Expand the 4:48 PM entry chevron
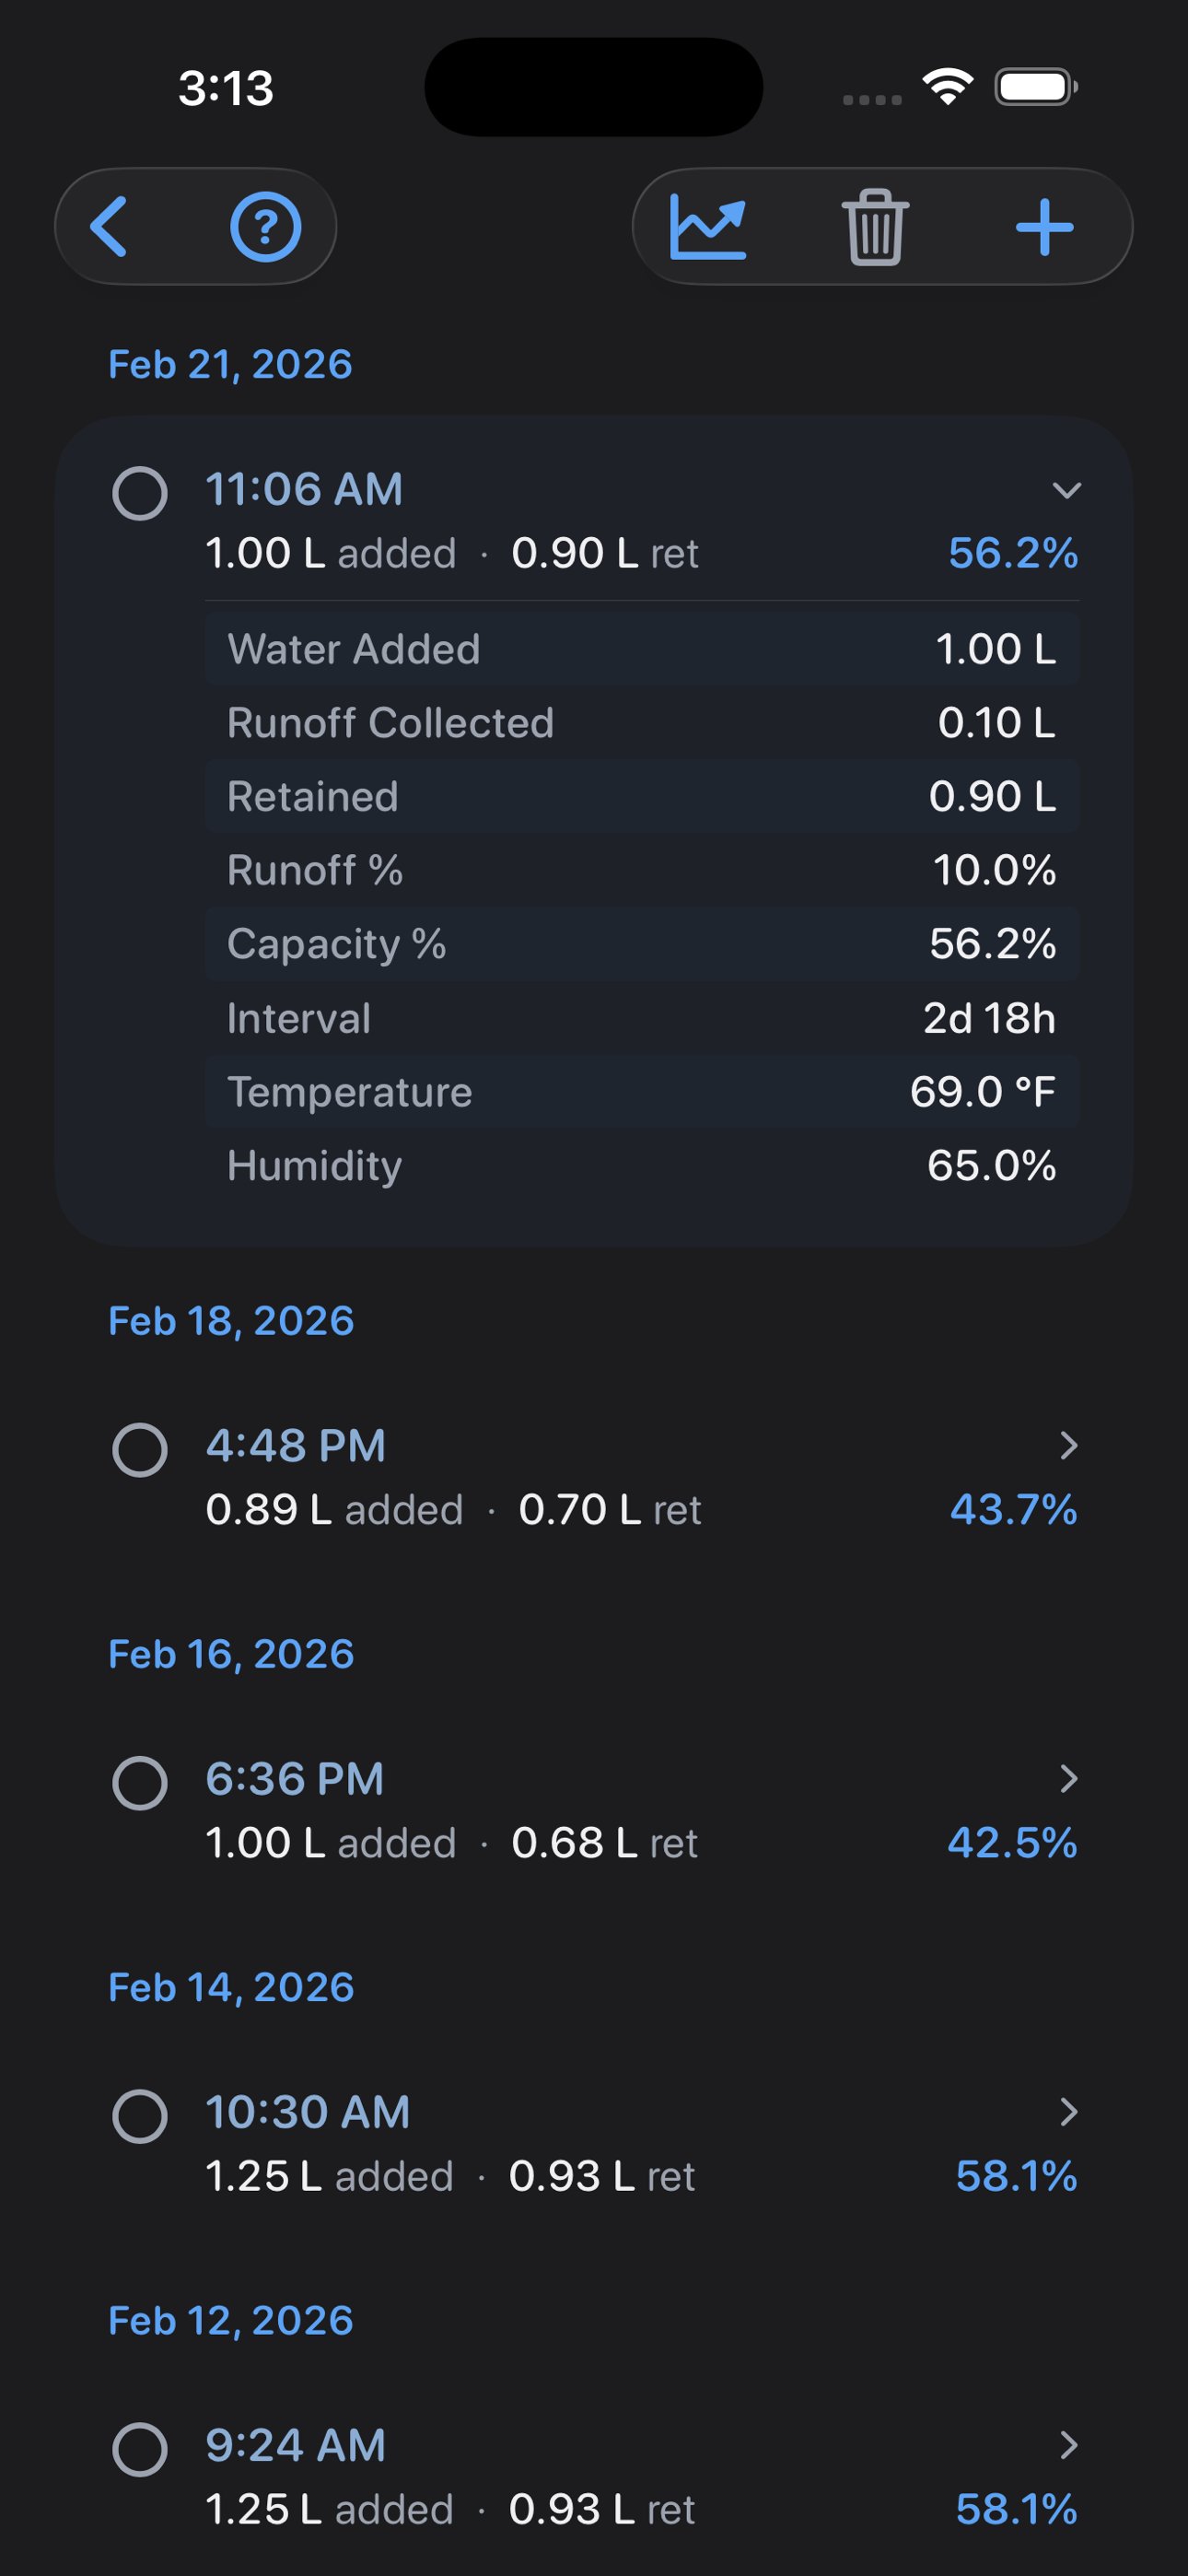Viewport: 1188px width, 2576px height. tap(1068, 1445)
